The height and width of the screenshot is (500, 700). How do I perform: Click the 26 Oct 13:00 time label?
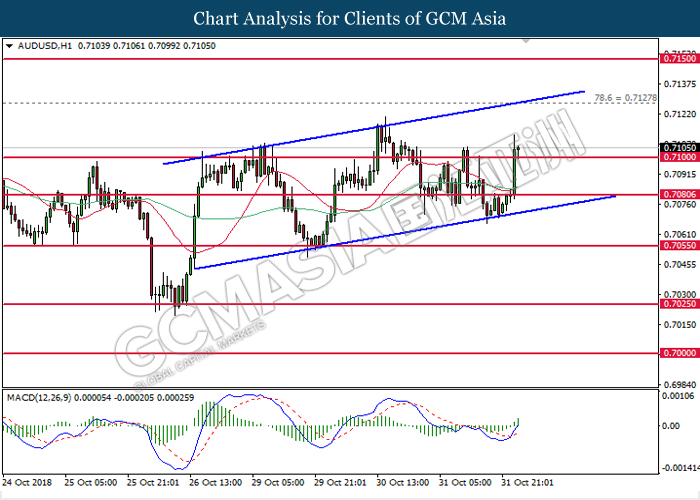(x=216, y=483)
